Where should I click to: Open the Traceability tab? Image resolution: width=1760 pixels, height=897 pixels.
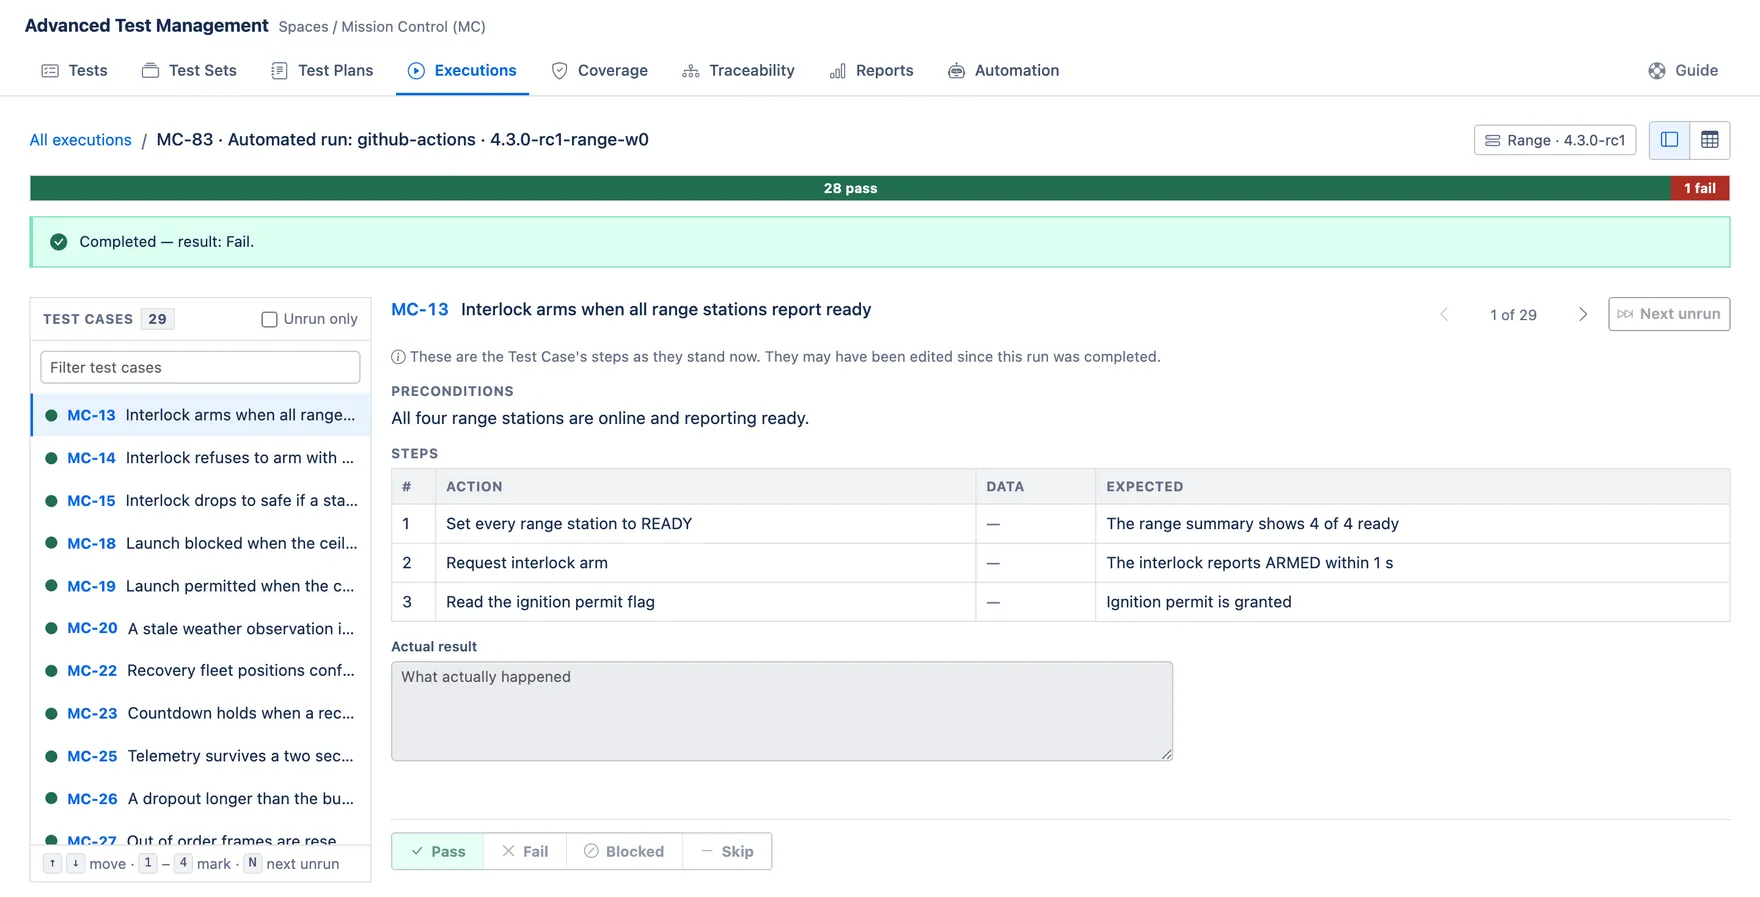tap(738, 71)
